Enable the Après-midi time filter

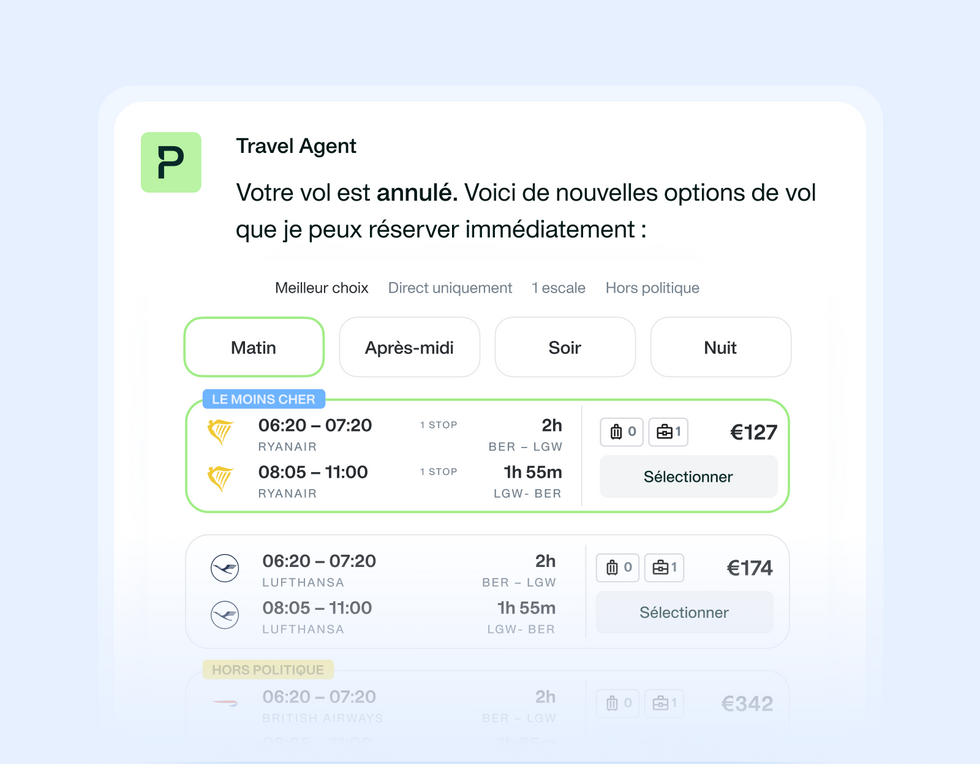tap(409, 347)
